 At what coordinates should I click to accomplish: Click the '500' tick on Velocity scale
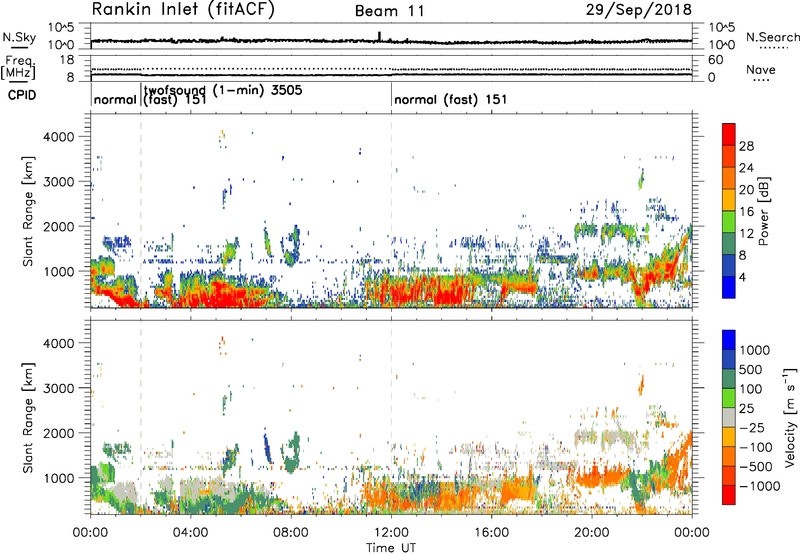(x=750, y=370)
